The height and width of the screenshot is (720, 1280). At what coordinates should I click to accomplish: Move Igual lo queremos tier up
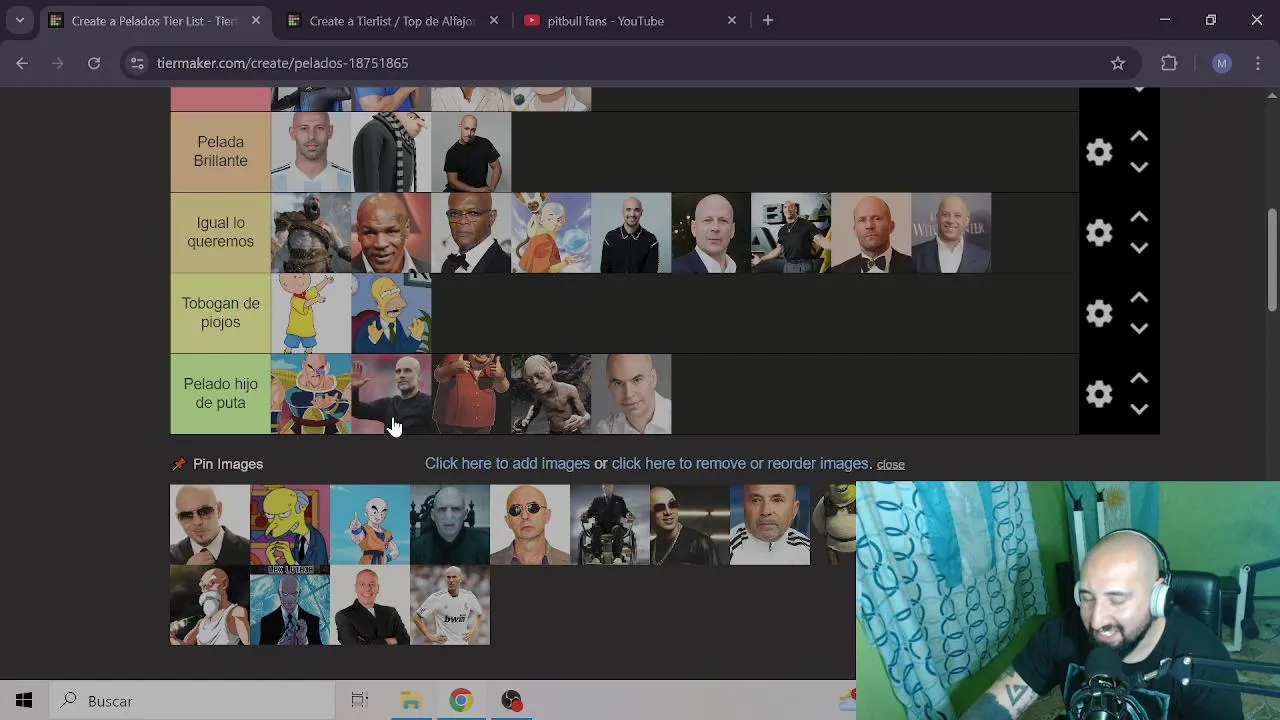[x=1139, y=217]
